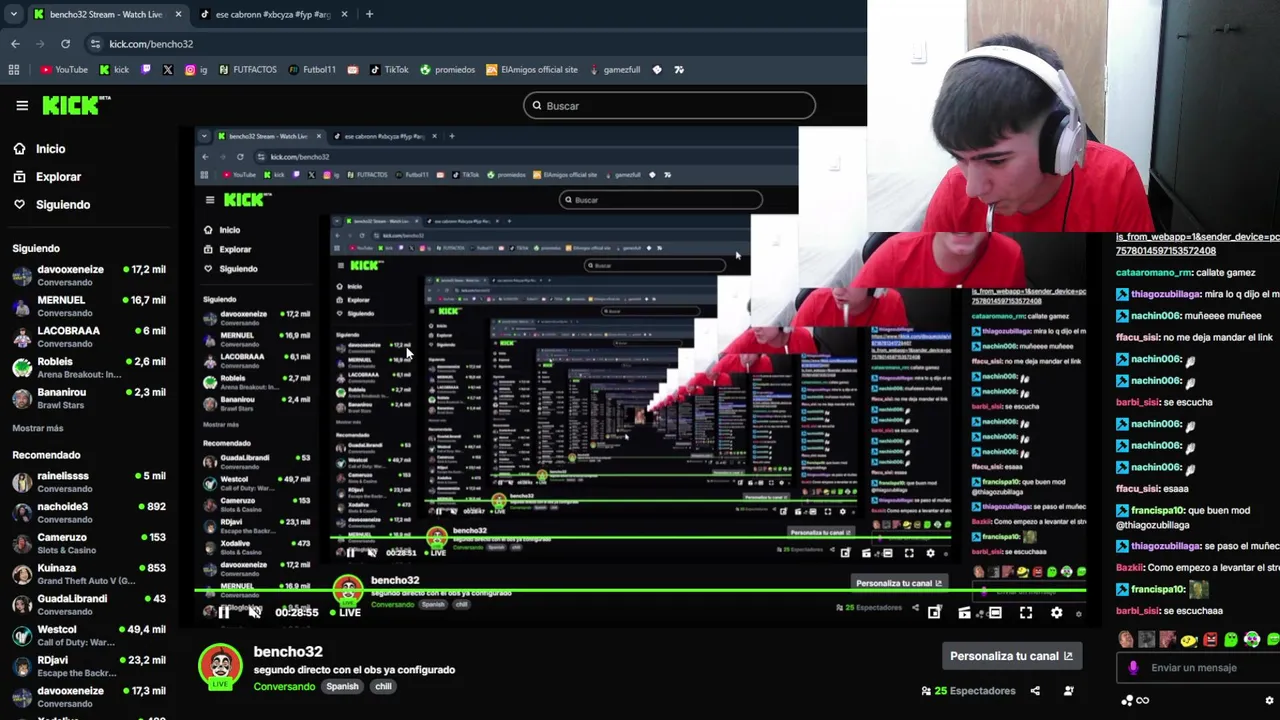Open Kuinaza recommended channel
The height and width of the screenshot is (720, 1280).
[x=89, y=574]
